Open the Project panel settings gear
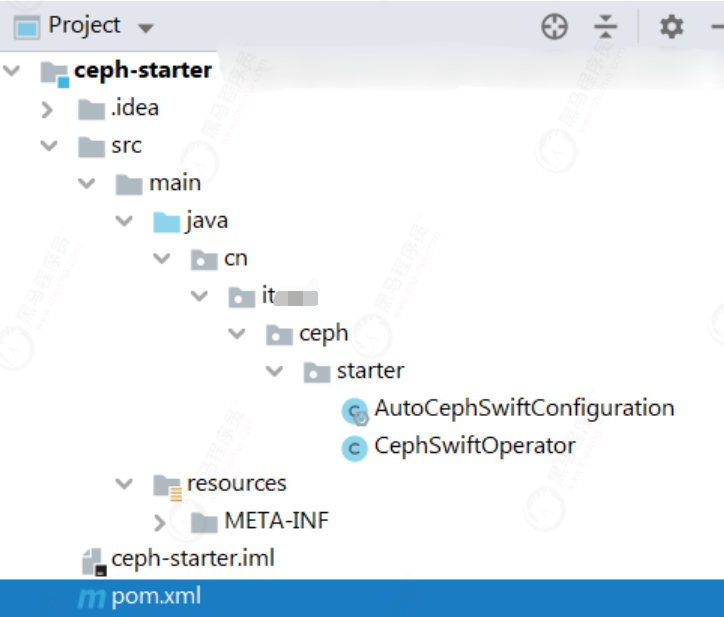724x617 pixels. coord(671,27)
